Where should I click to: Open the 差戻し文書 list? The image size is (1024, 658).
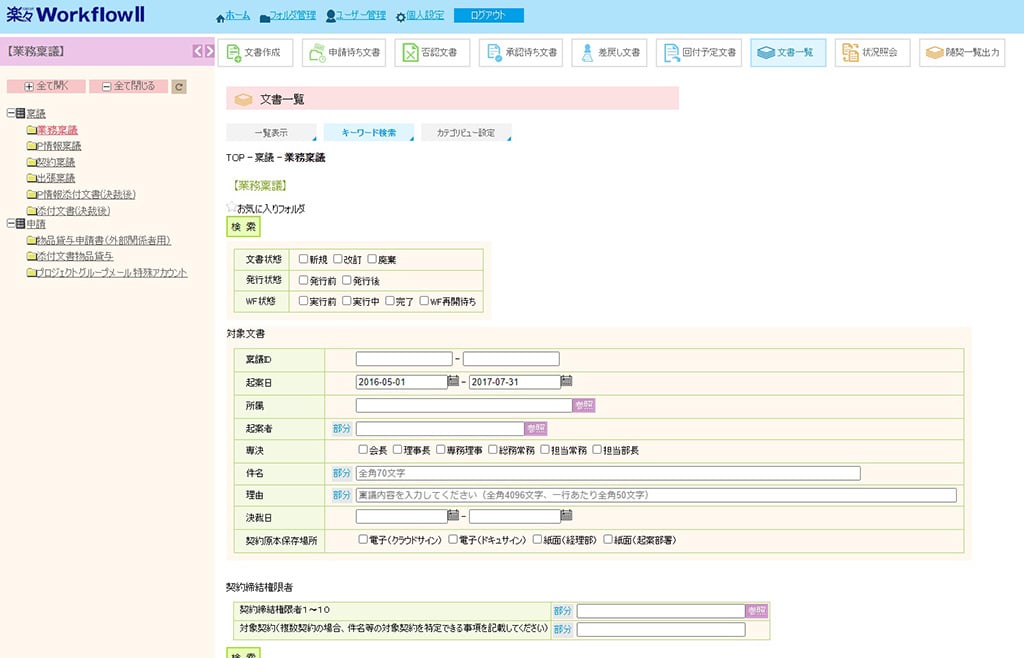(x=609, y=53)
